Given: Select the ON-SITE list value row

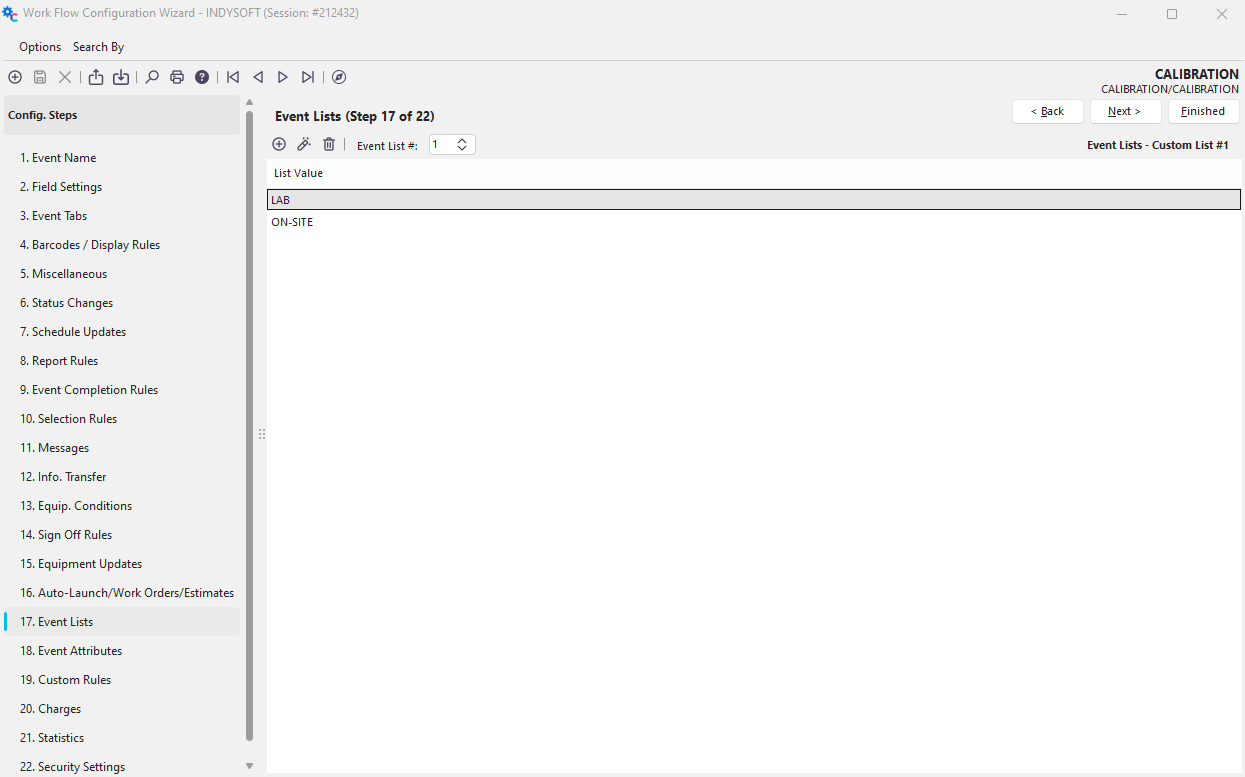Looking at the screenshot, I should (x=292, y=222).
